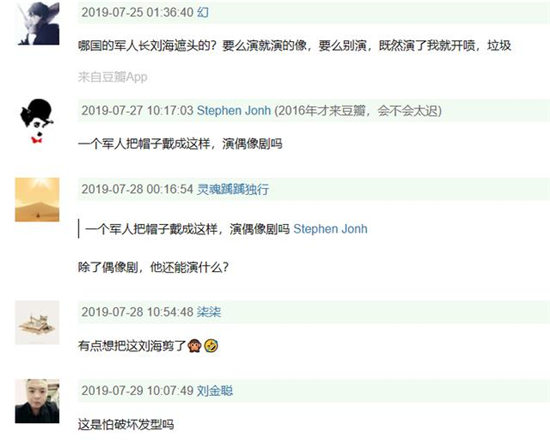Open the desert avatar of 灵魂踽踽独行
The image size is (550, 448).
point(37,200)
